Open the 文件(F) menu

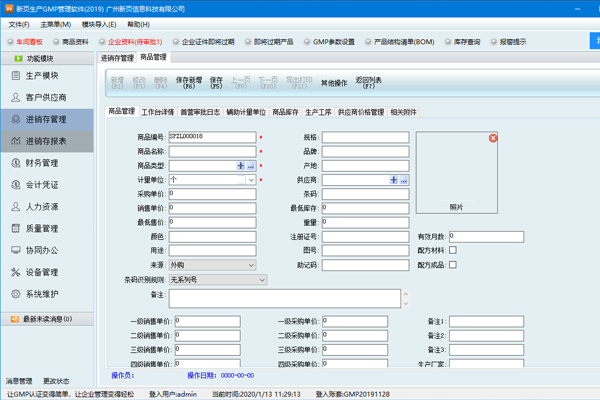pyautogui.click(x=19, y=24)
